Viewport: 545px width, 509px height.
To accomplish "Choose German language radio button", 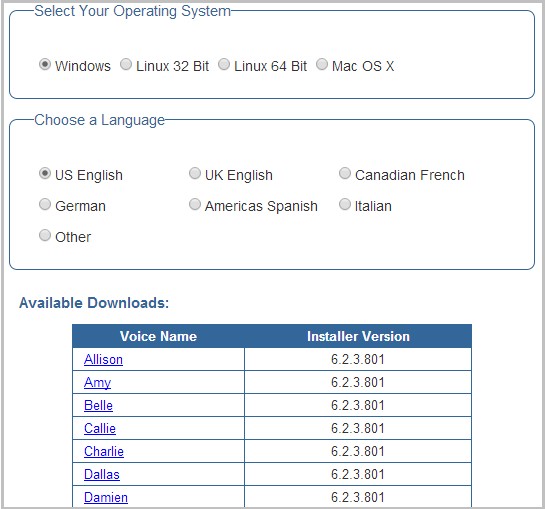I will 44,204.
